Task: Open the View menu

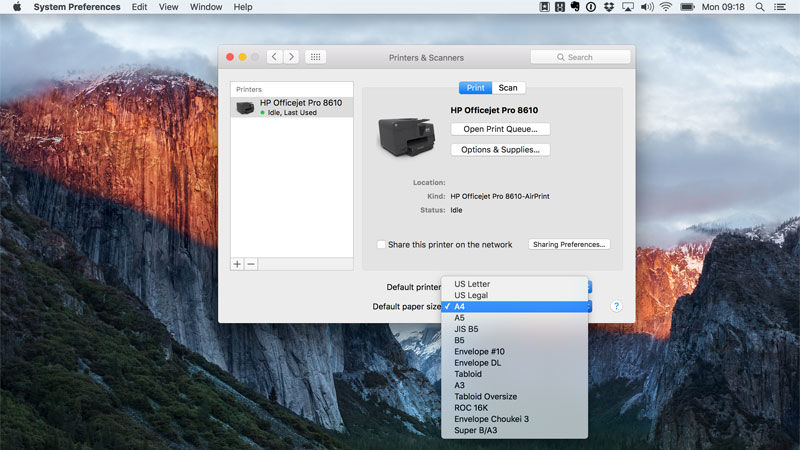Action: [168, 7]
